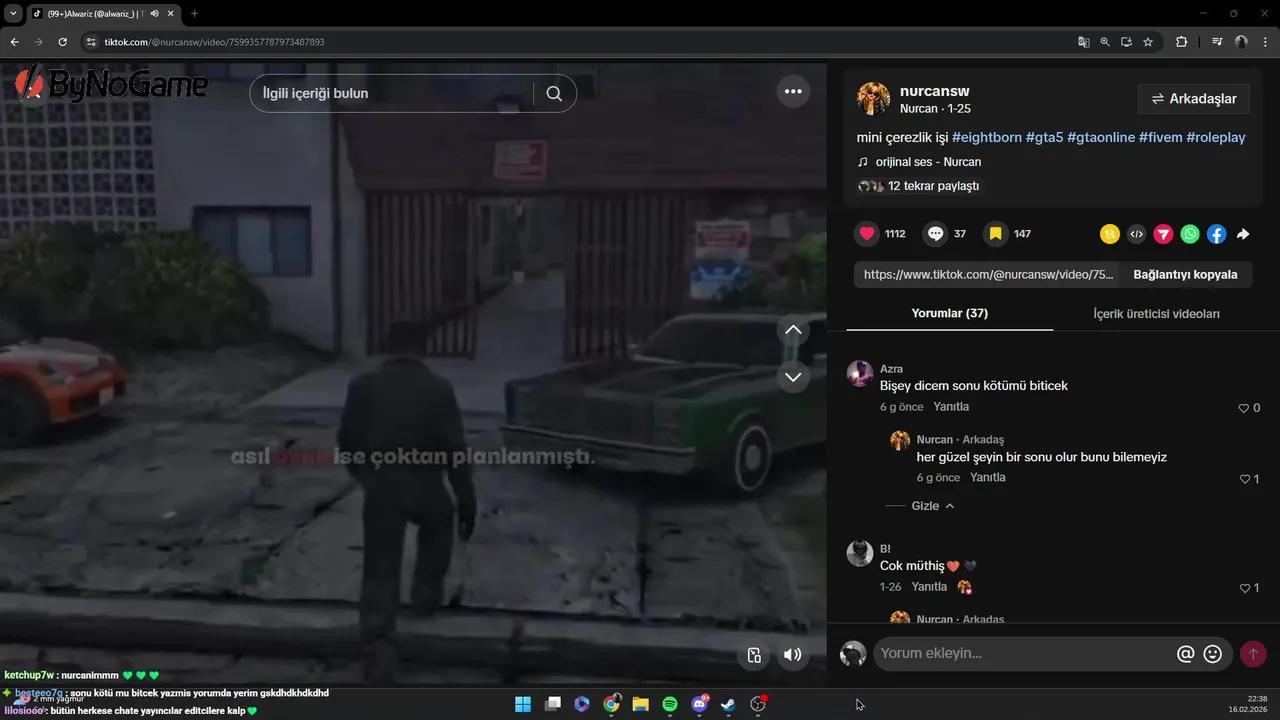Like the 'Cok müthiş' comment heart

(1244, 588)
